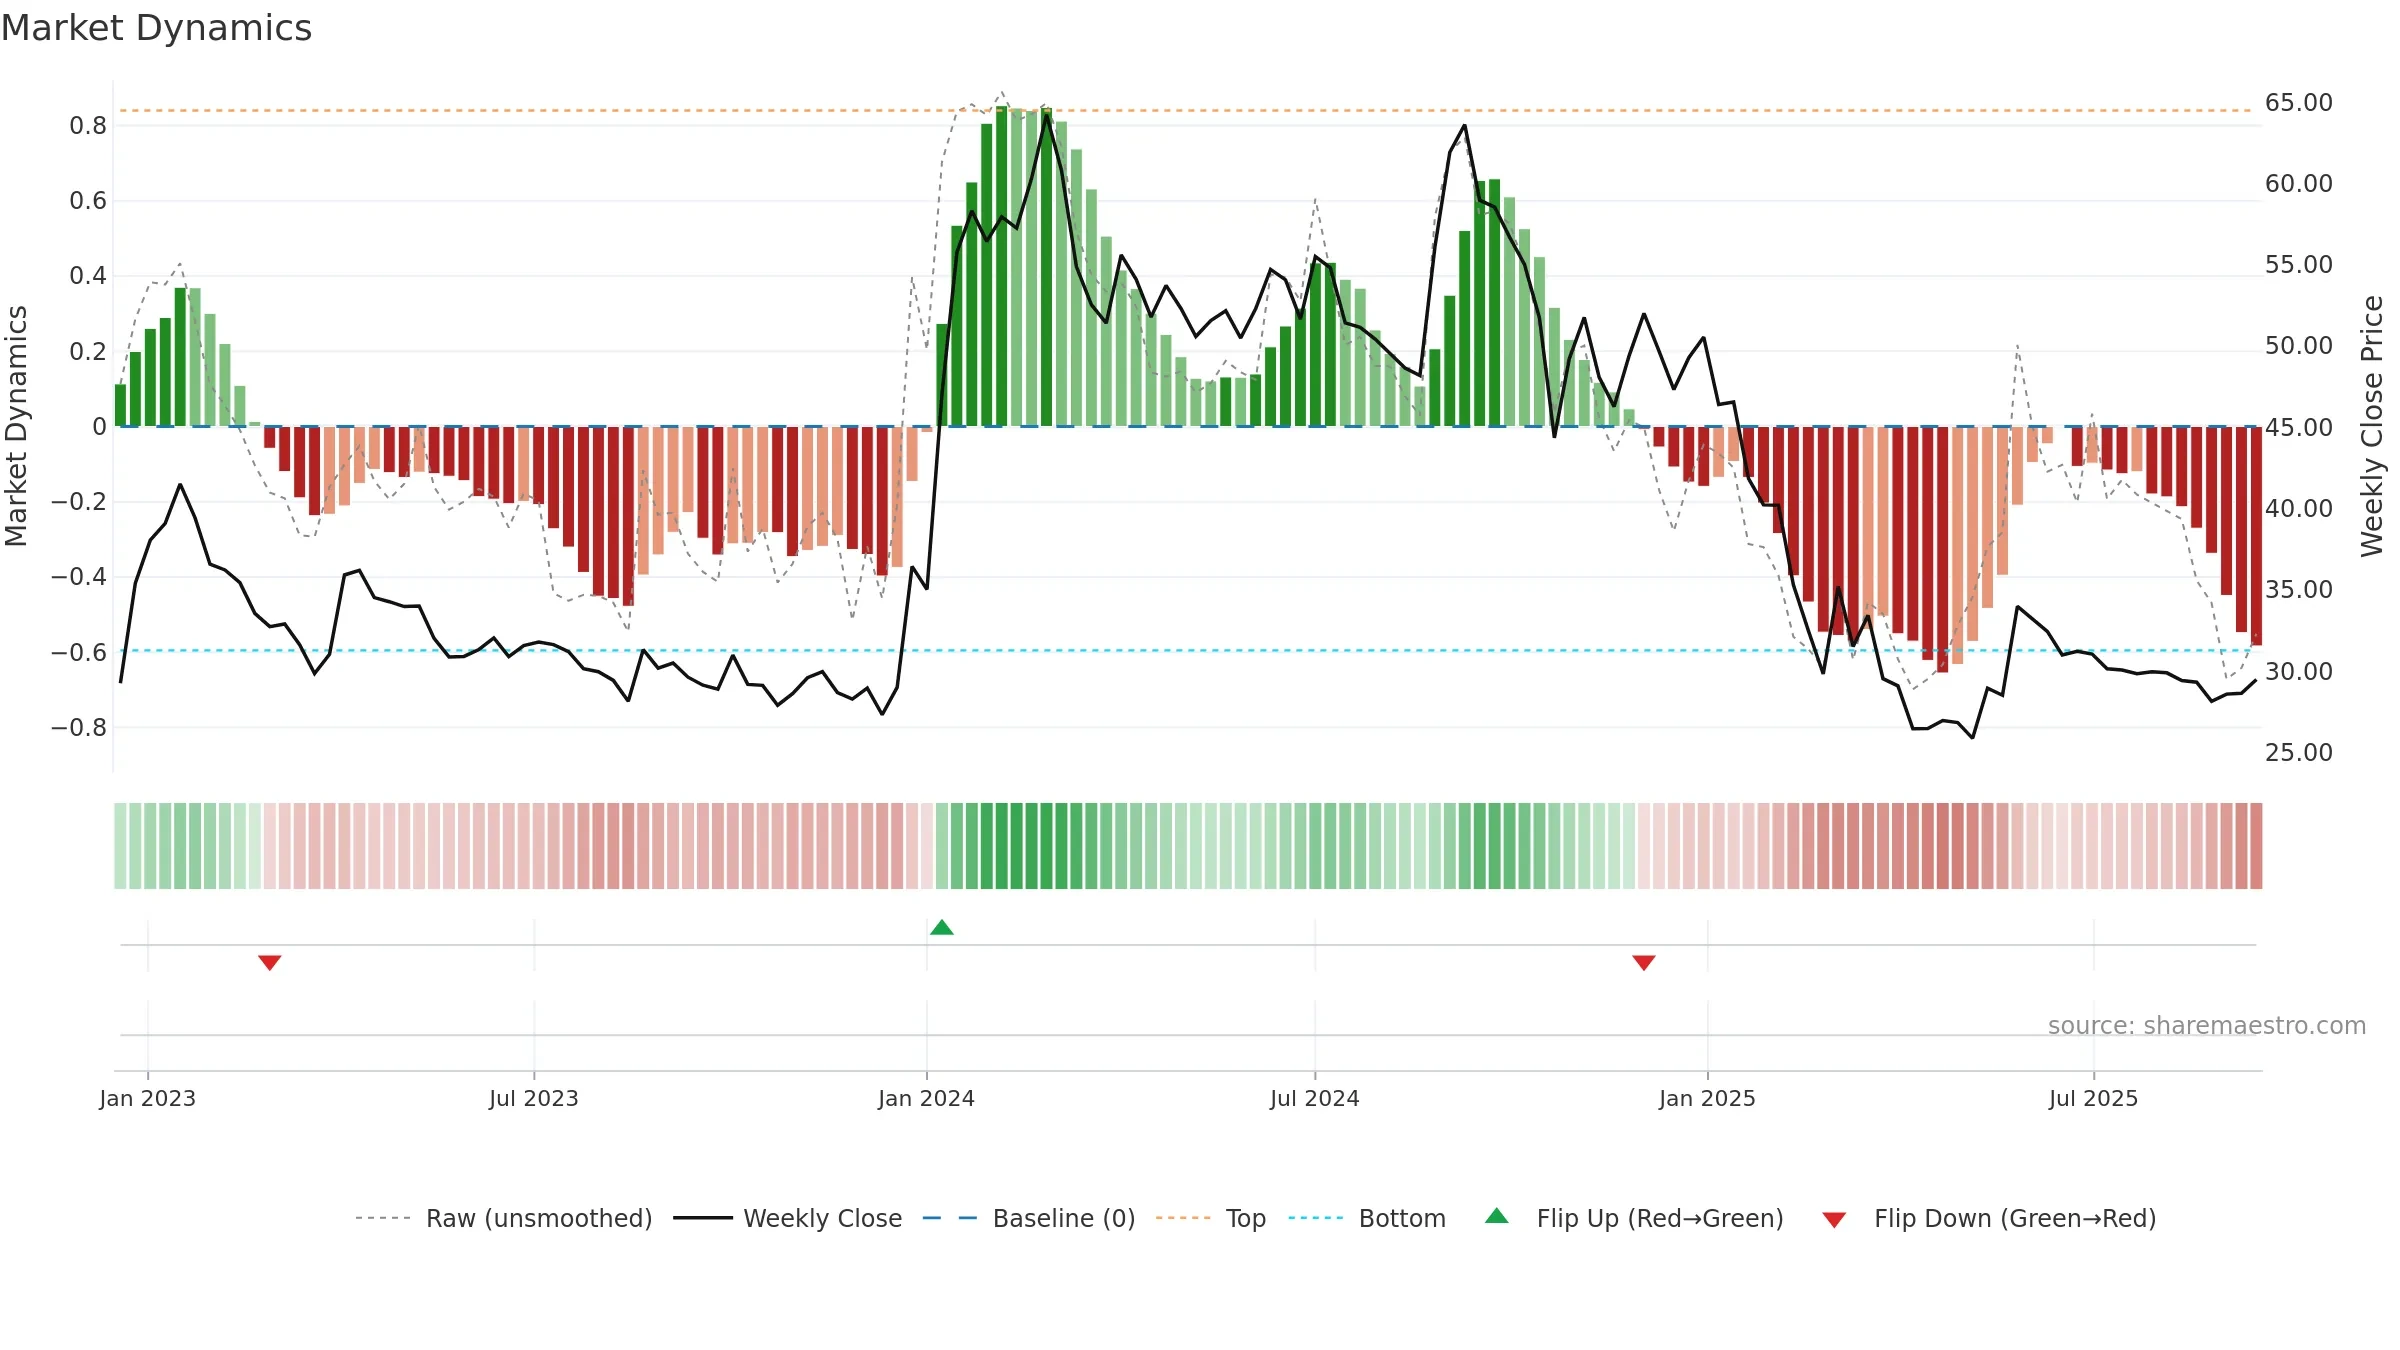Screen dimensions: 2400x1350
Task: Click the blue dashed line sample beside Baseline (0)
Action: 950,1218
